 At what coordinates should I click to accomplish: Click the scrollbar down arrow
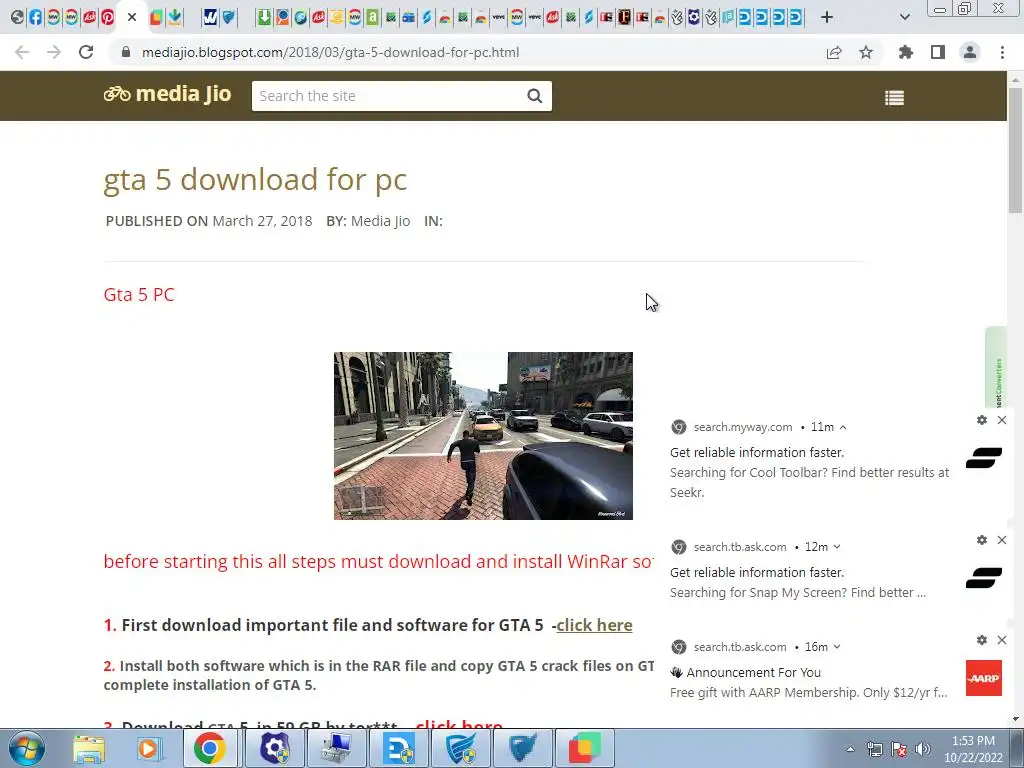(1015, 720)
